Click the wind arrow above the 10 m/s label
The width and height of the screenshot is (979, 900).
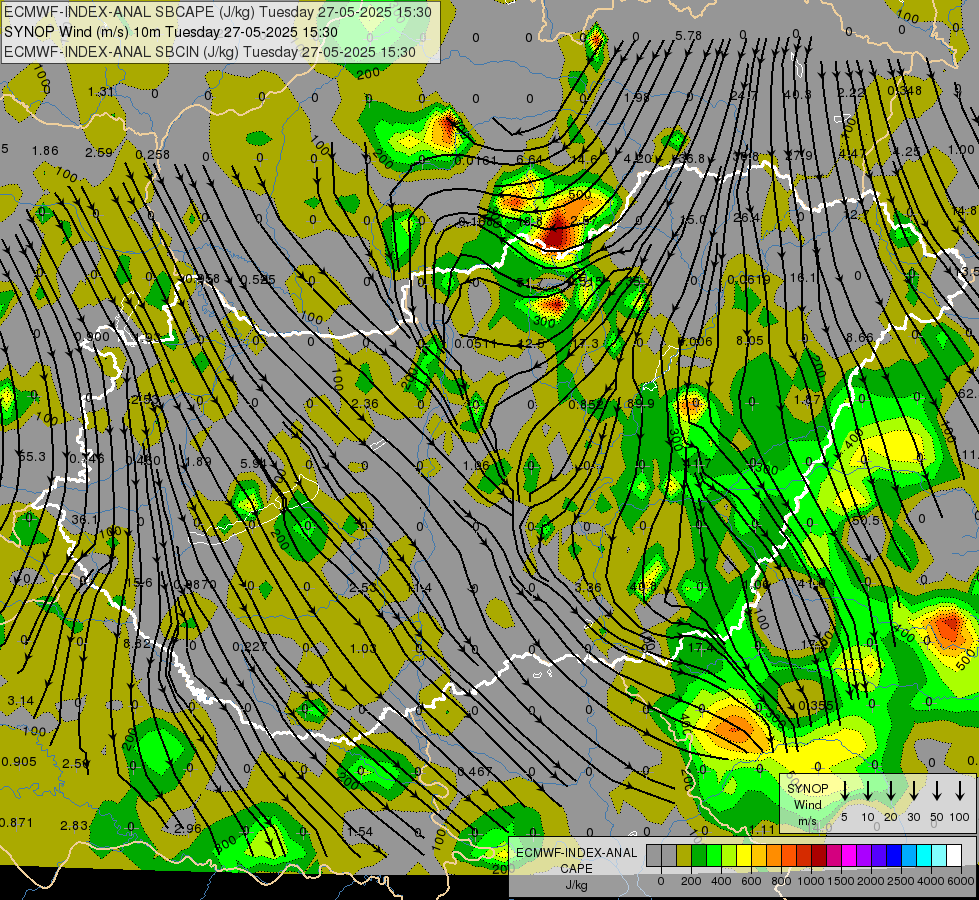pyautogui.click(x=868, y=791)
